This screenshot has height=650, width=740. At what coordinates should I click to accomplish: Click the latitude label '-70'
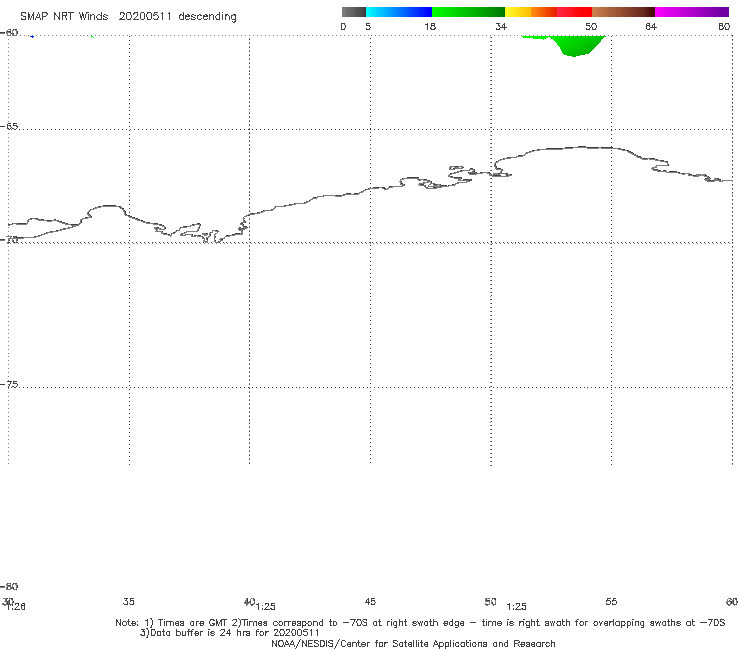tap(9, 240)
